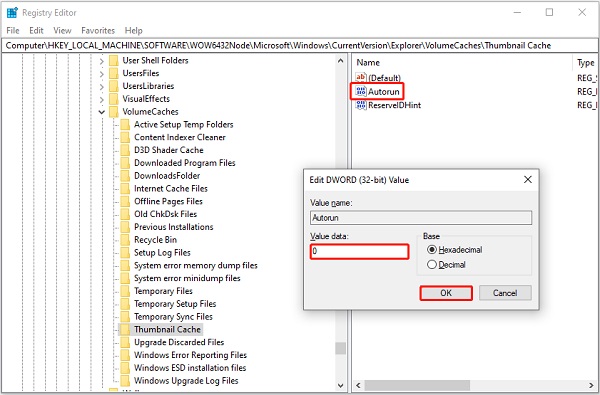Click the Upgrade Discarded Files folder icon
Image resolution: width=600 pixels, height=395 pixels.
pyautogui.click(x=125, y=343)
